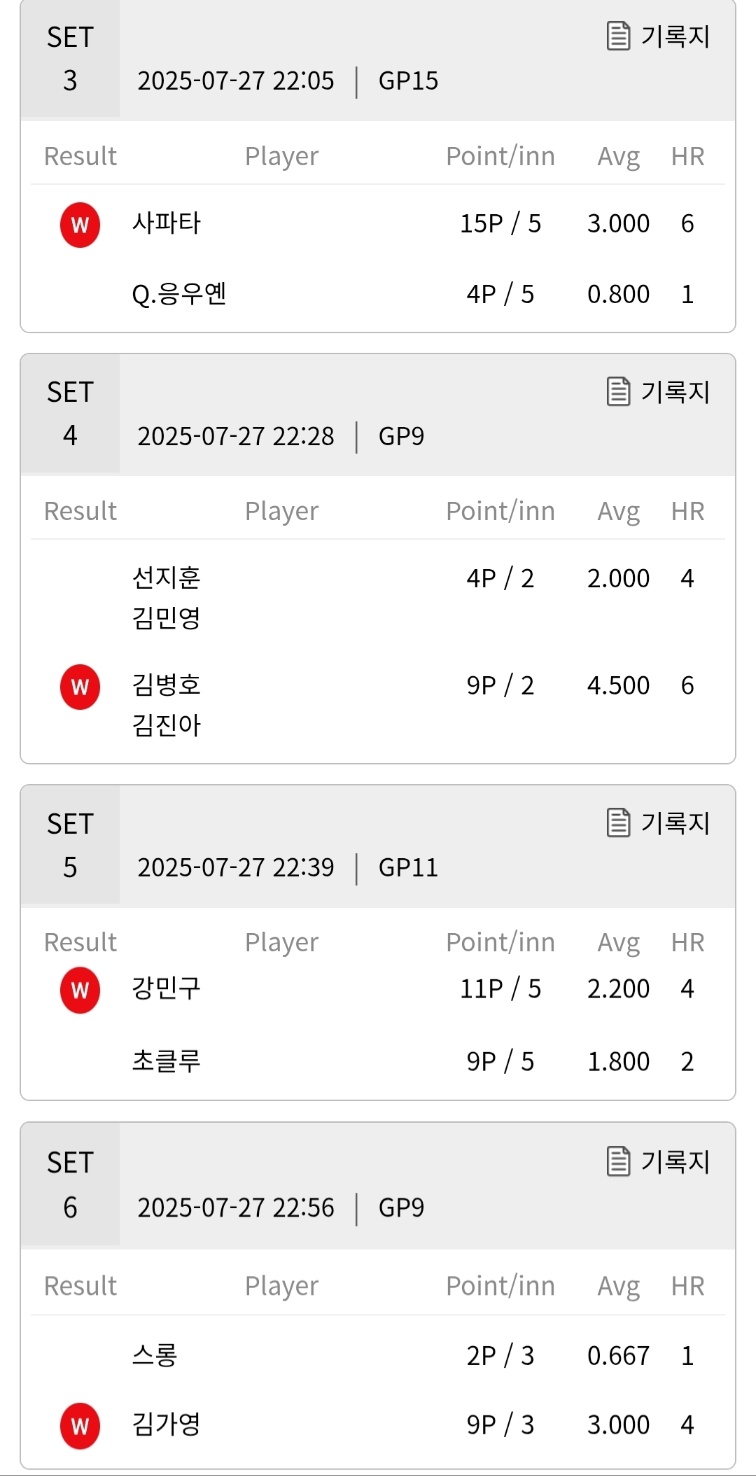Open the 기록지 document icon for SET 4
Image resolution: width=756 pixels, height=1476 pixels.
point(619,391)
